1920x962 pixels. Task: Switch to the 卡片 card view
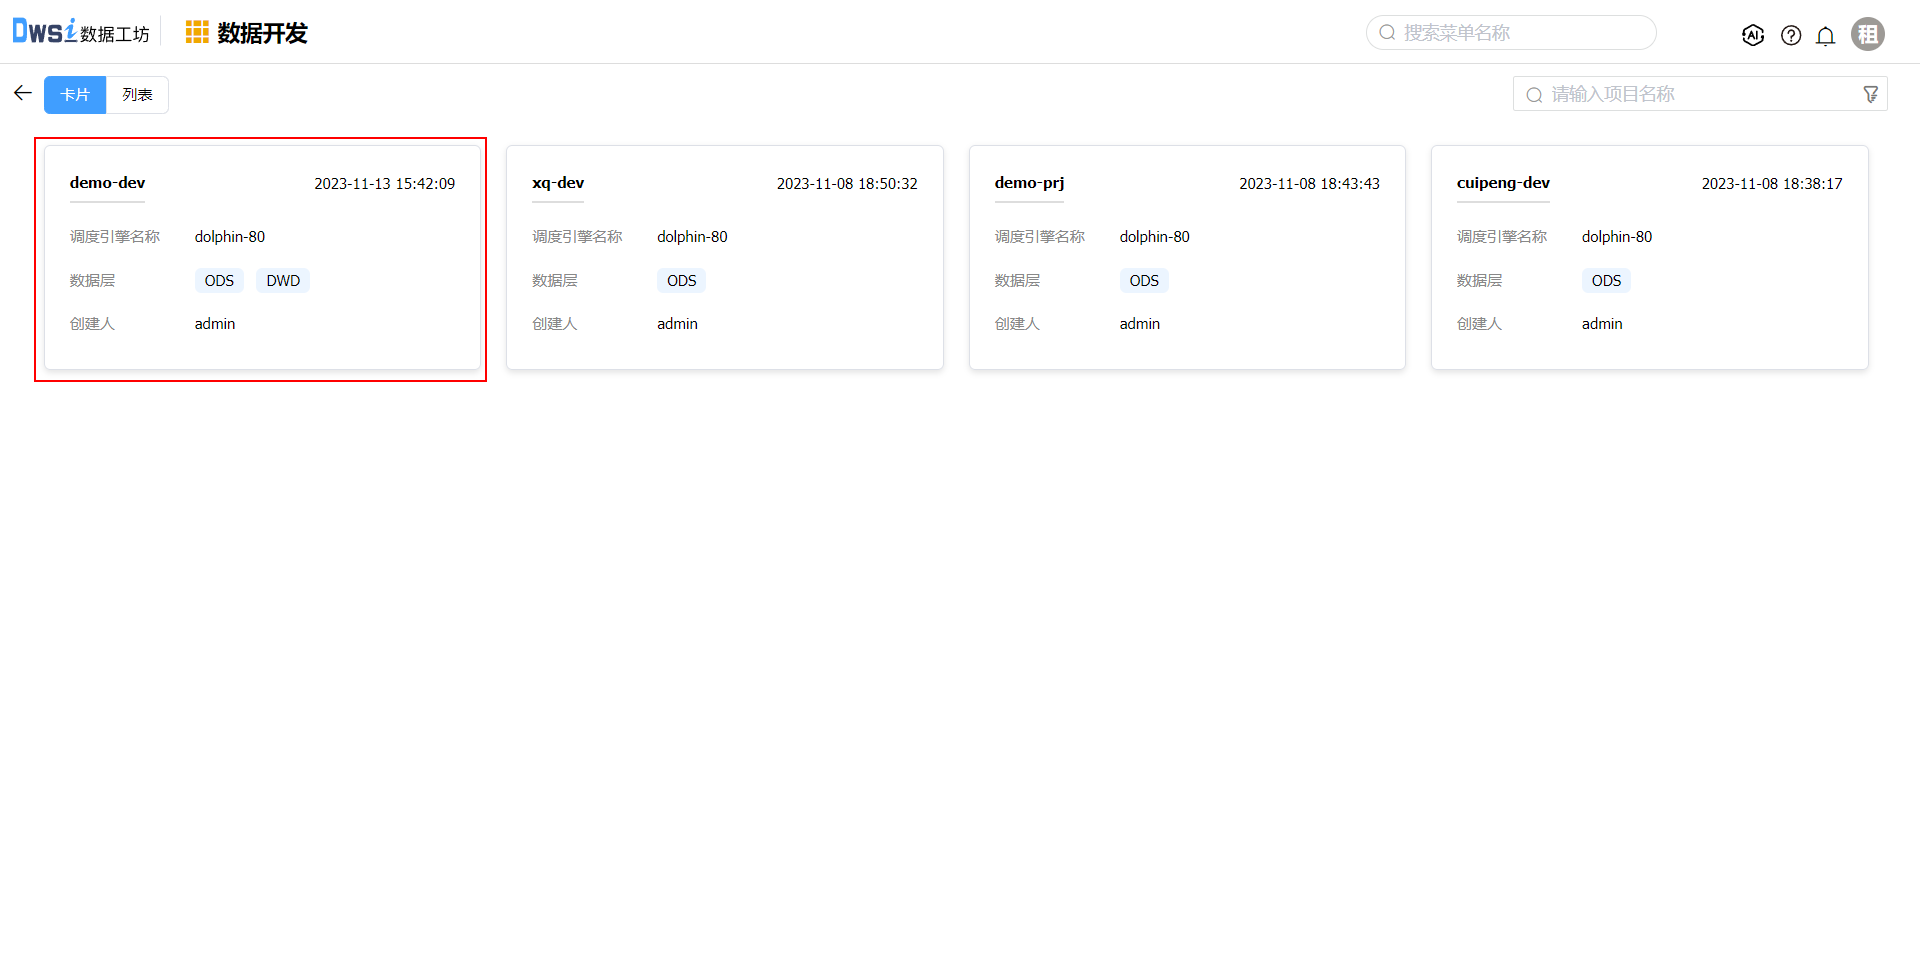75,95
